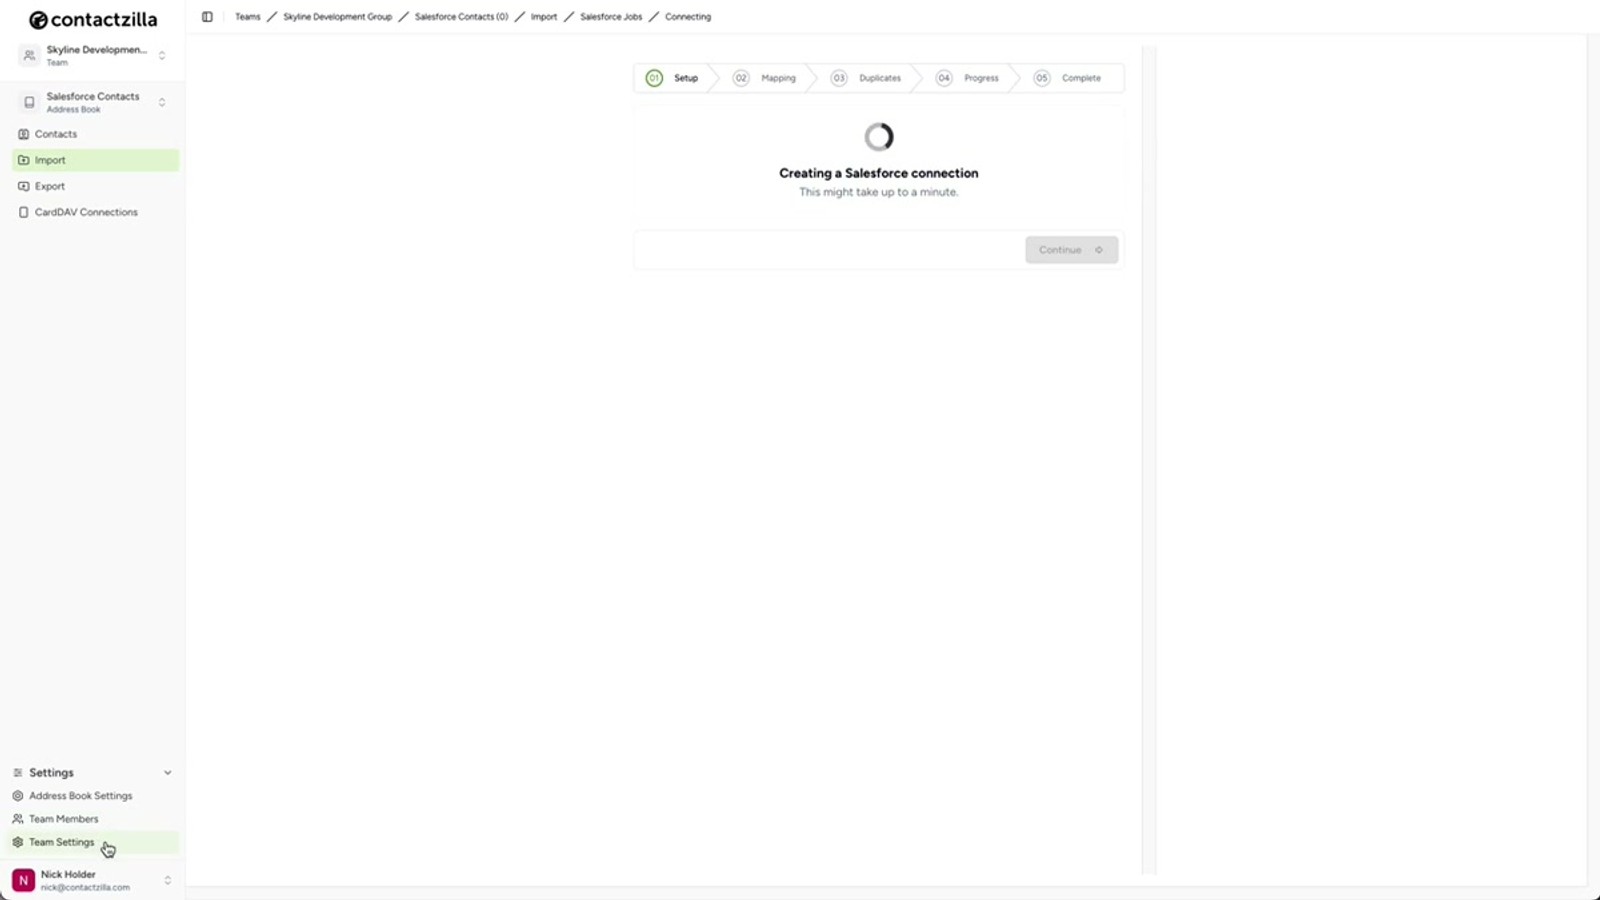Click the team people icon
This screenshot has width=1600, height=900.
click(29, 55)
